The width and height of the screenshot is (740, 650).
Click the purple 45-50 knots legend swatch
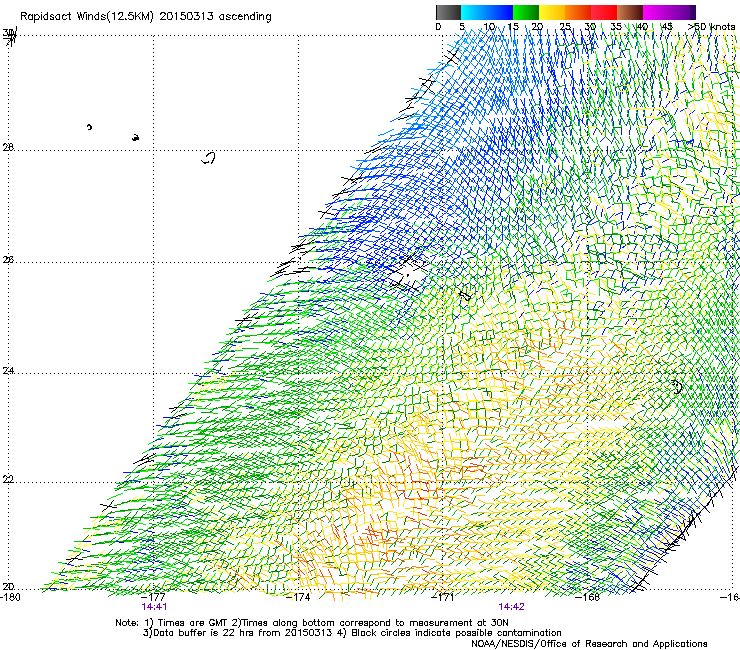[x=682, y=12]
